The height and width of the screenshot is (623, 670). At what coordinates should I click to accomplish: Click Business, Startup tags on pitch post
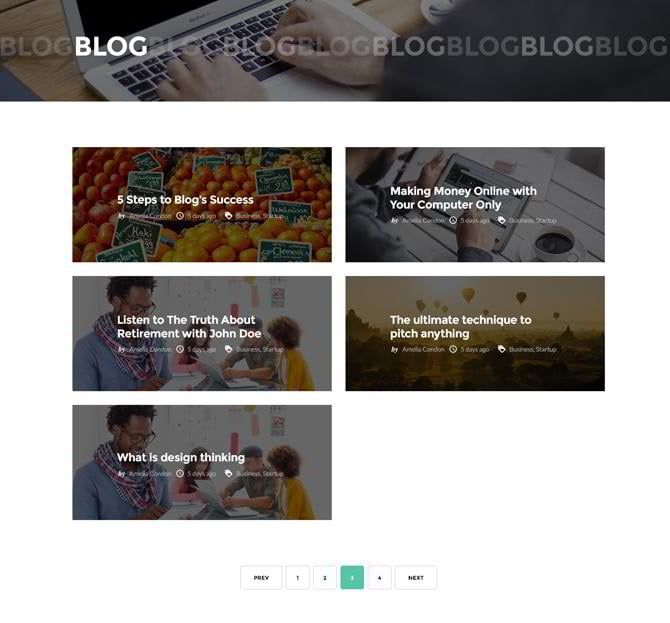(533, 350)
